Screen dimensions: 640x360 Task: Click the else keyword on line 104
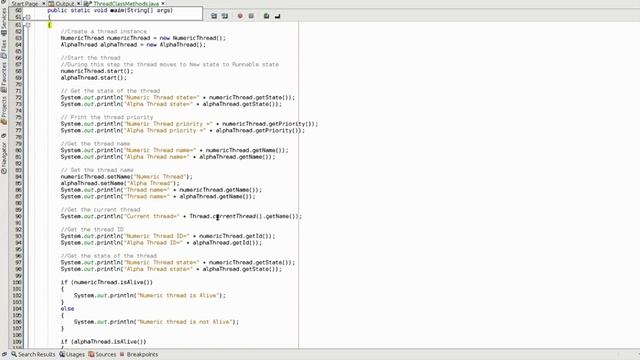(67, 309)
